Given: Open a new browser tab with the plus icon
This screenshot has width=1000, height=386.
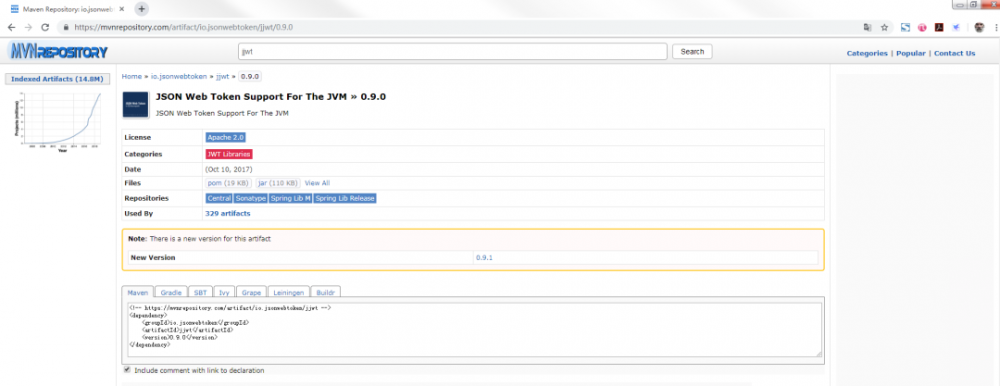Looking at the screenshot, I should click(x=142, y=9).
